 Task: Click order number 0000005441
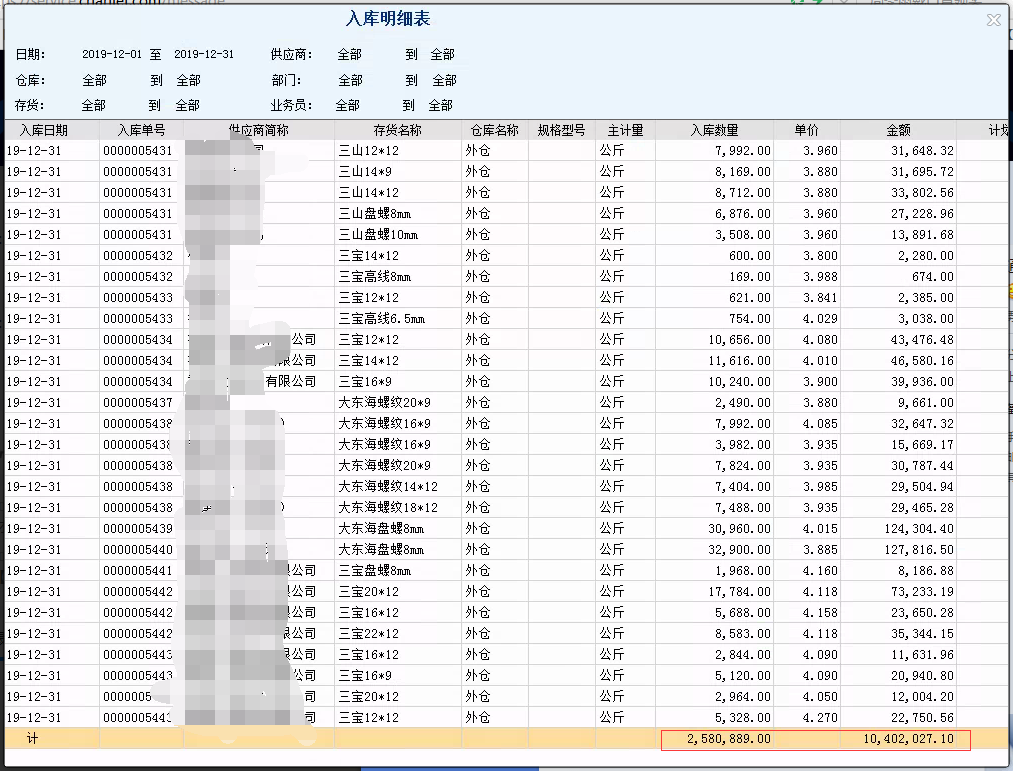(138, 571)
